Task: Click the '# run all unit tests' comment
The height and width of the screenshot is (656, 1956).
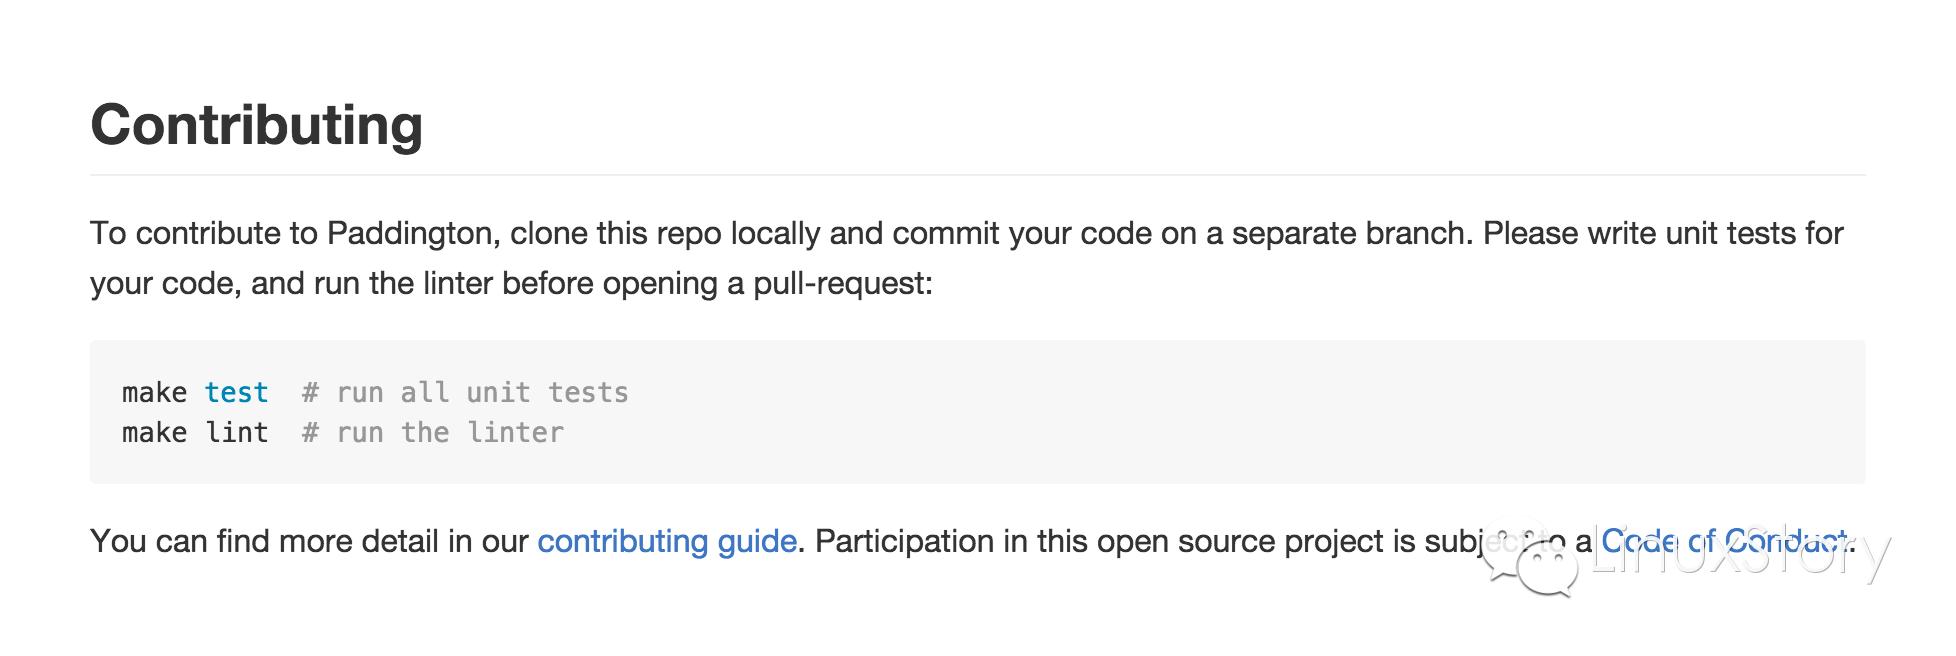Action: click(x=465, y=392)
